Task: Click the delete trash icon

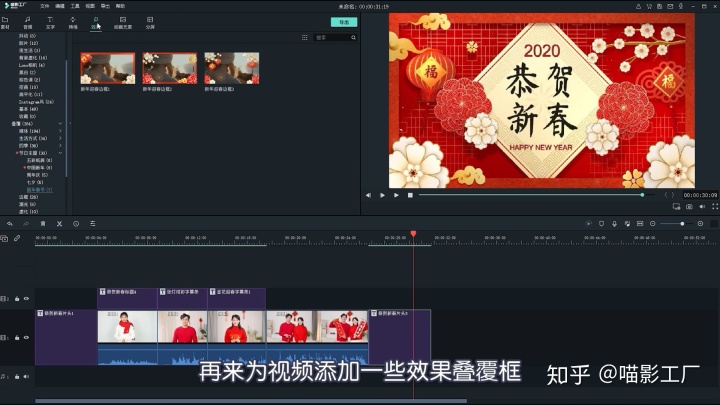Action: pos(43,224)
